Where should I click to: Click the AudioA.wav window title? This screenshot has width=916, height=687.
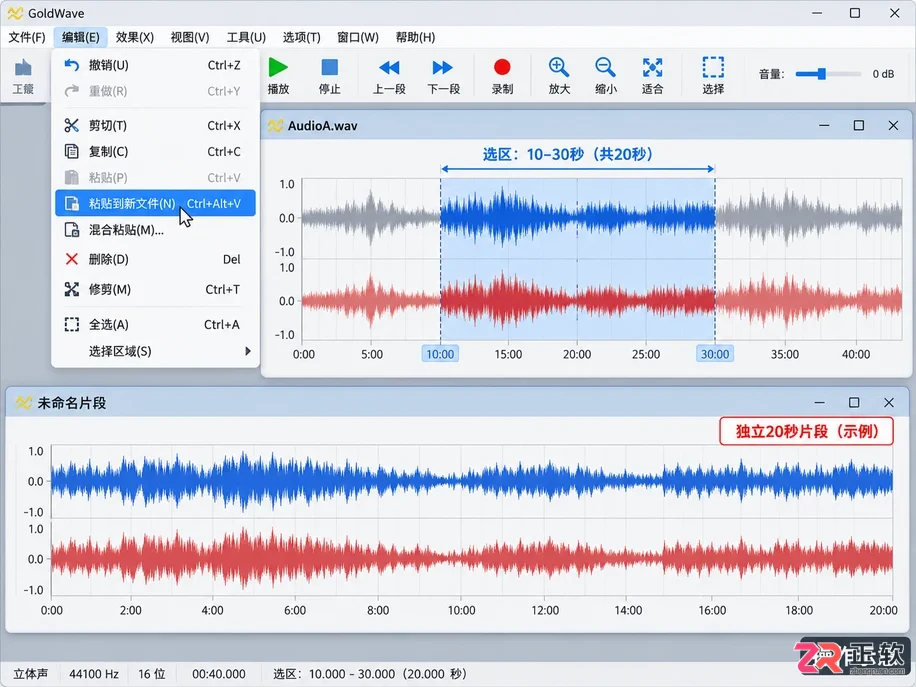[x=322, y=126]
